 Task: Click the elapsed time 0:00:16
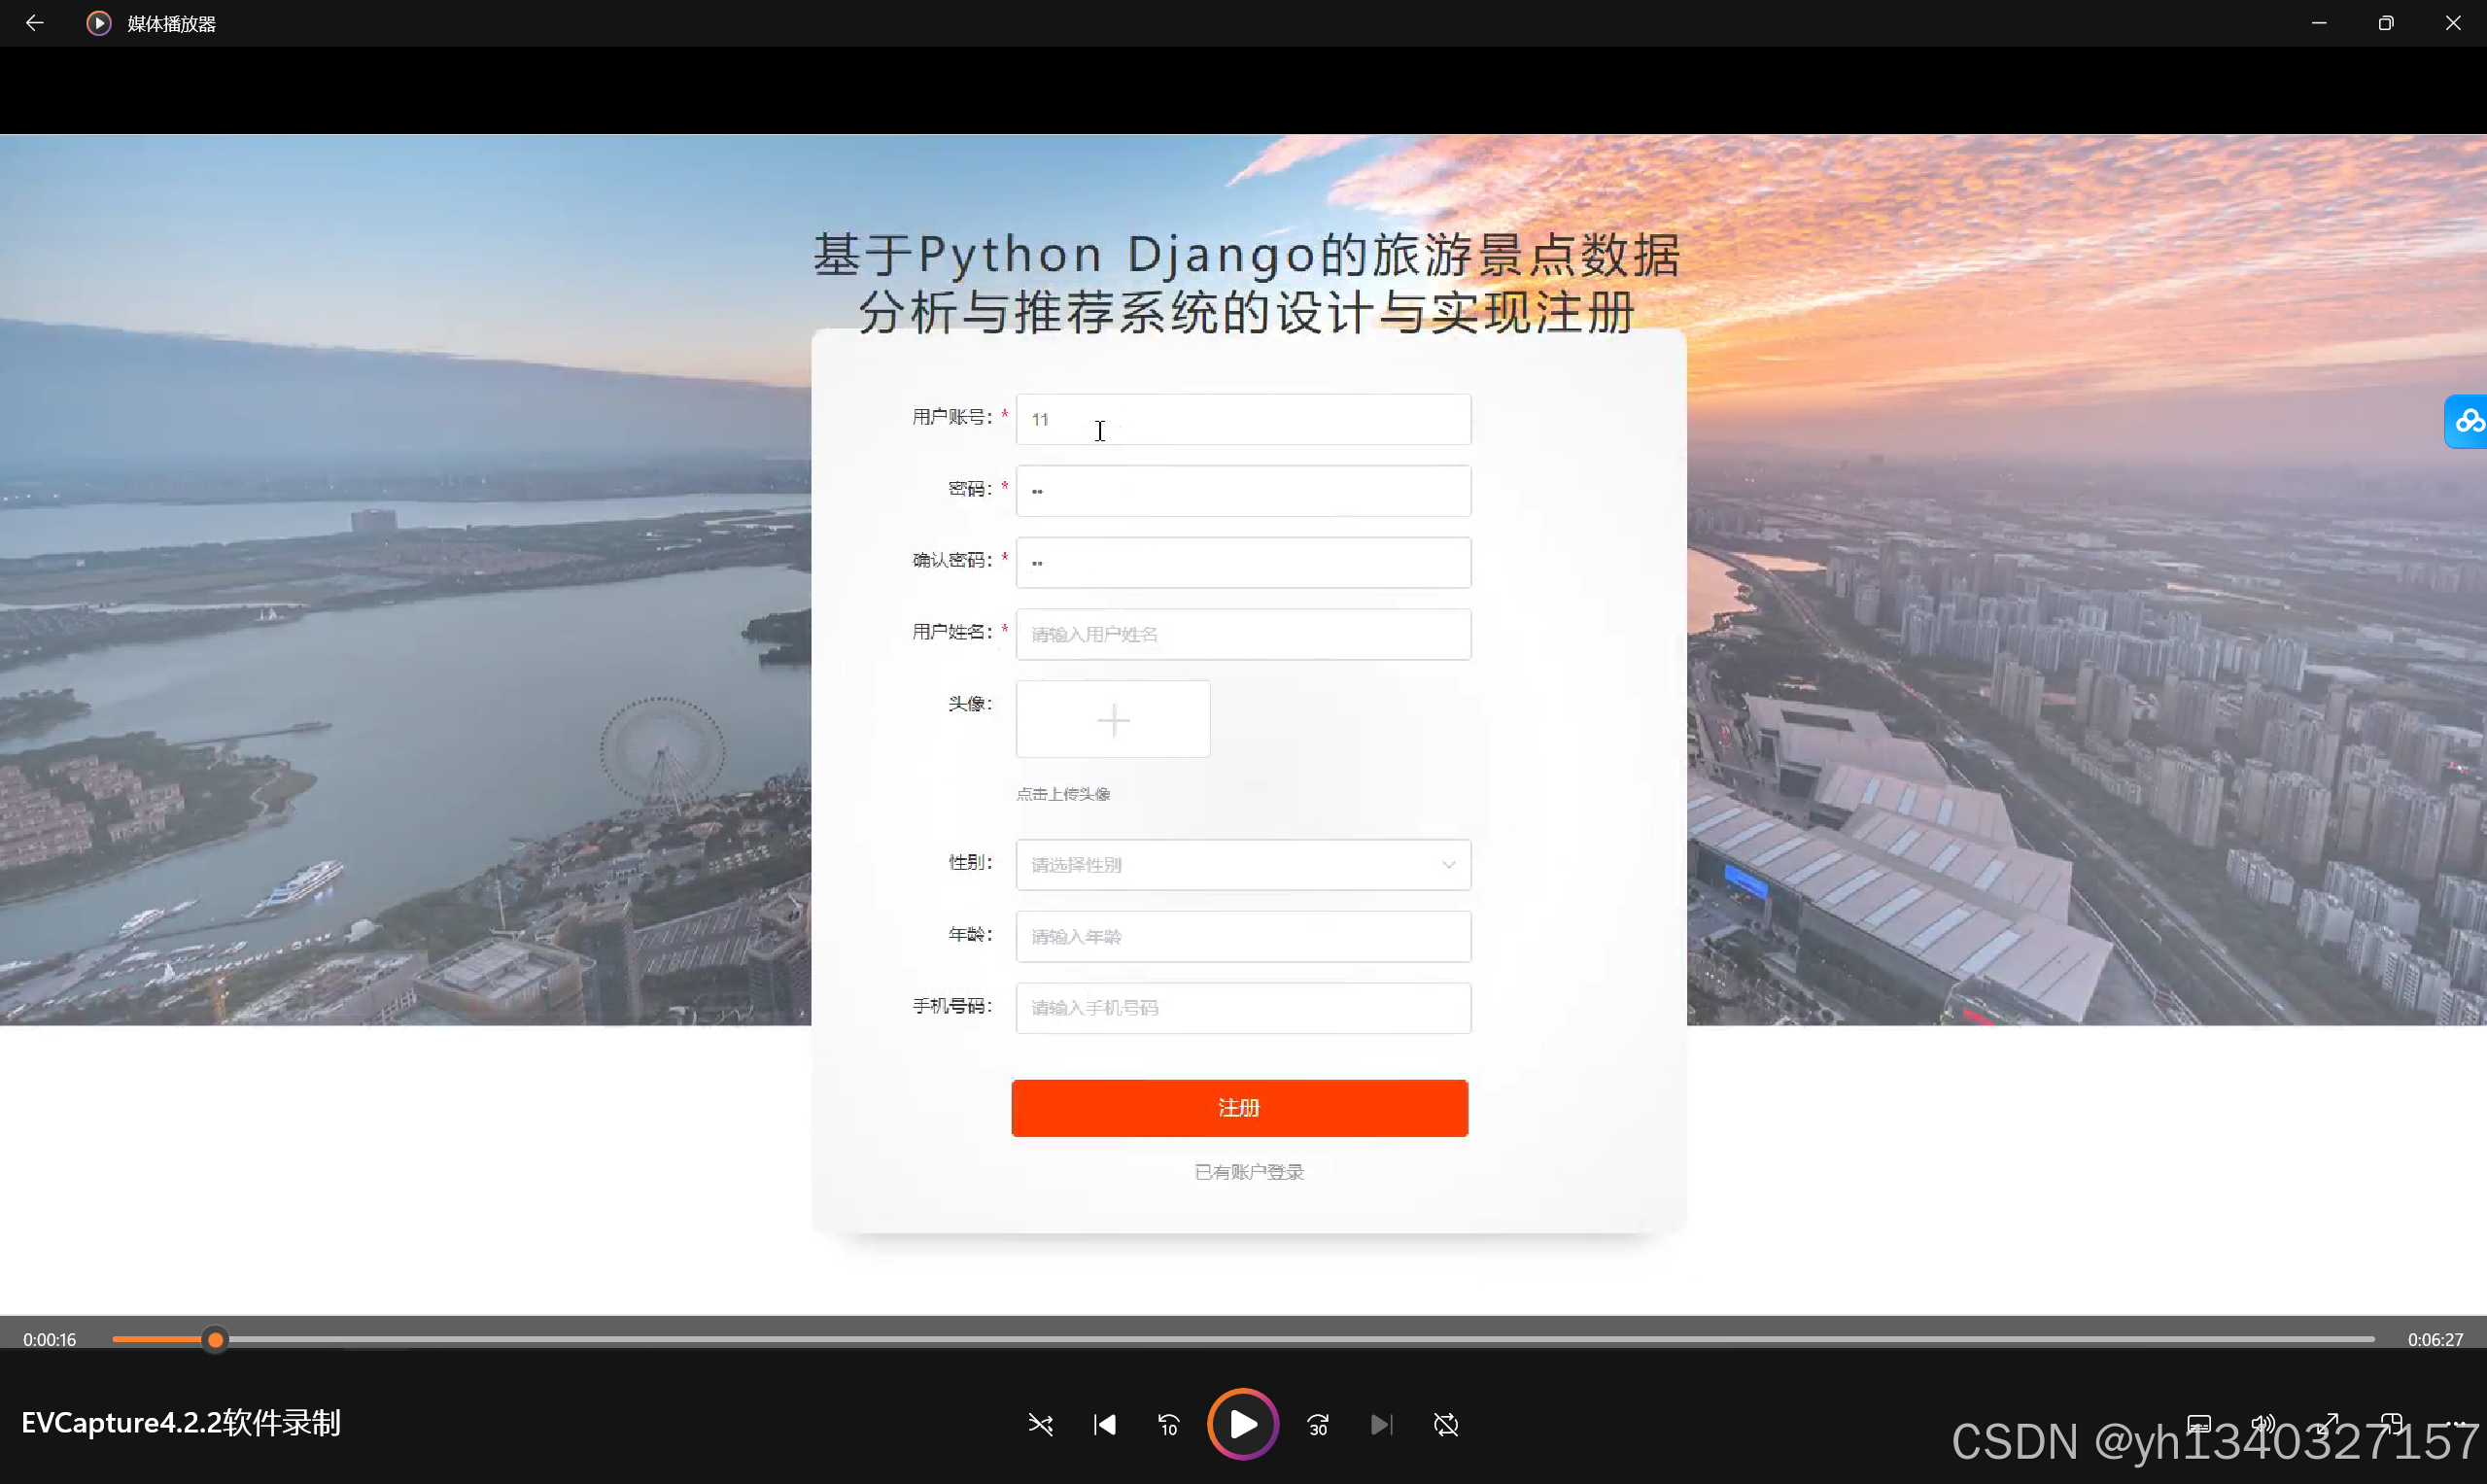[x=50, y=1339]
